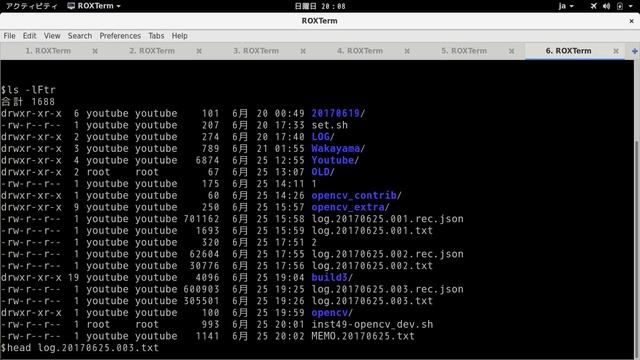Open the ROXTerm application menu in top bar
The width and height of the screenshot is (640, 360).
point(94,6)
